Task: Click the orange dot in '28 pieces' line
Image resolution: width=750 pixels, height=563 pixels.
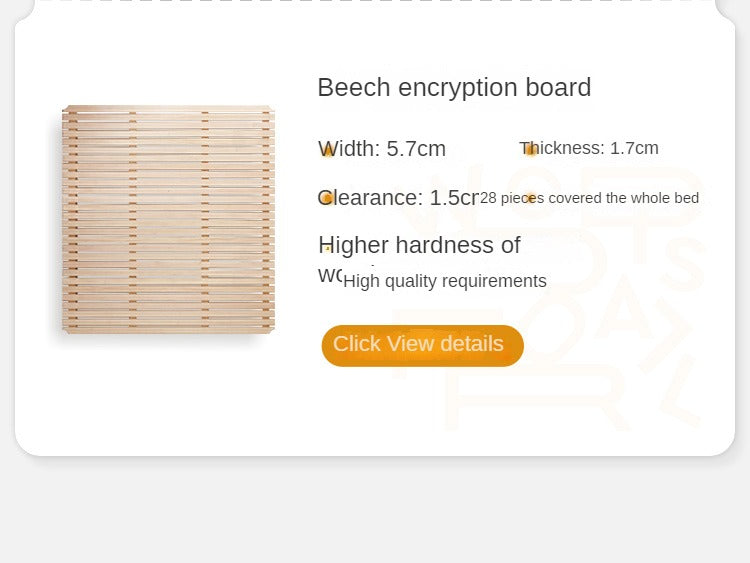Action: [531, 198]
